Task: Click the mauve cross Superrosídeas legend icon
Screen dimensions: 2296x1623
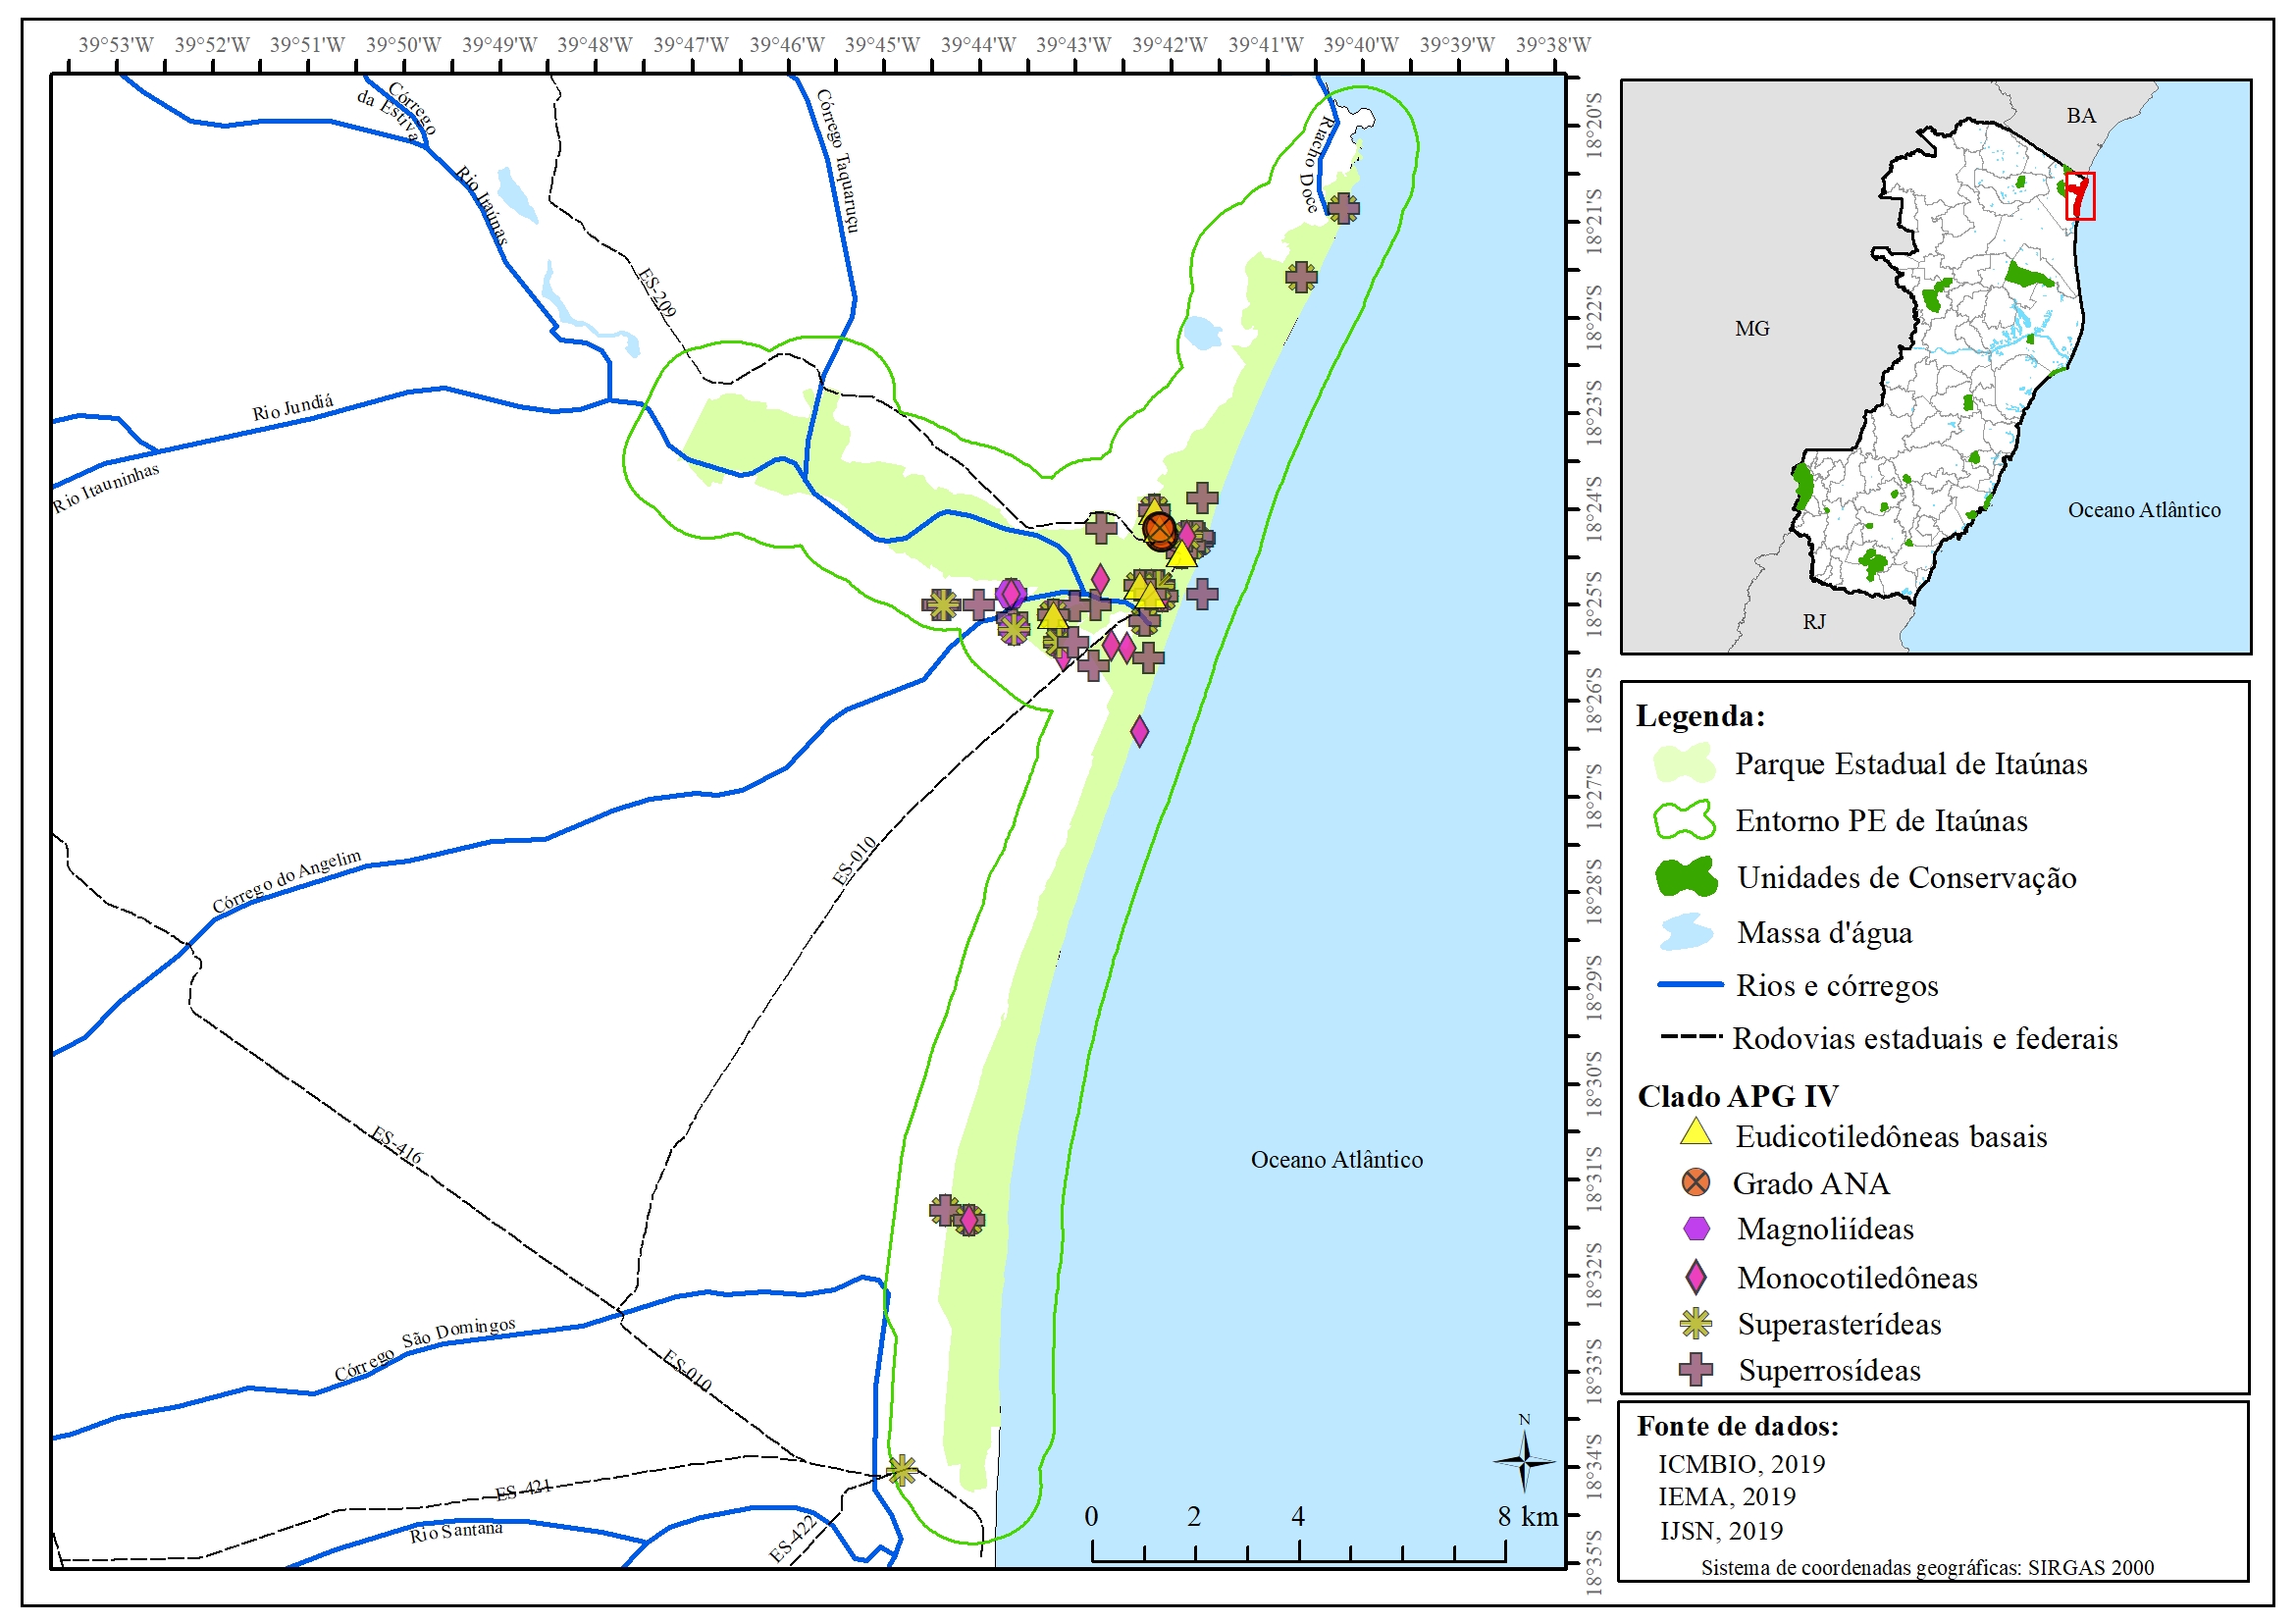Action: (1696, 1369)
